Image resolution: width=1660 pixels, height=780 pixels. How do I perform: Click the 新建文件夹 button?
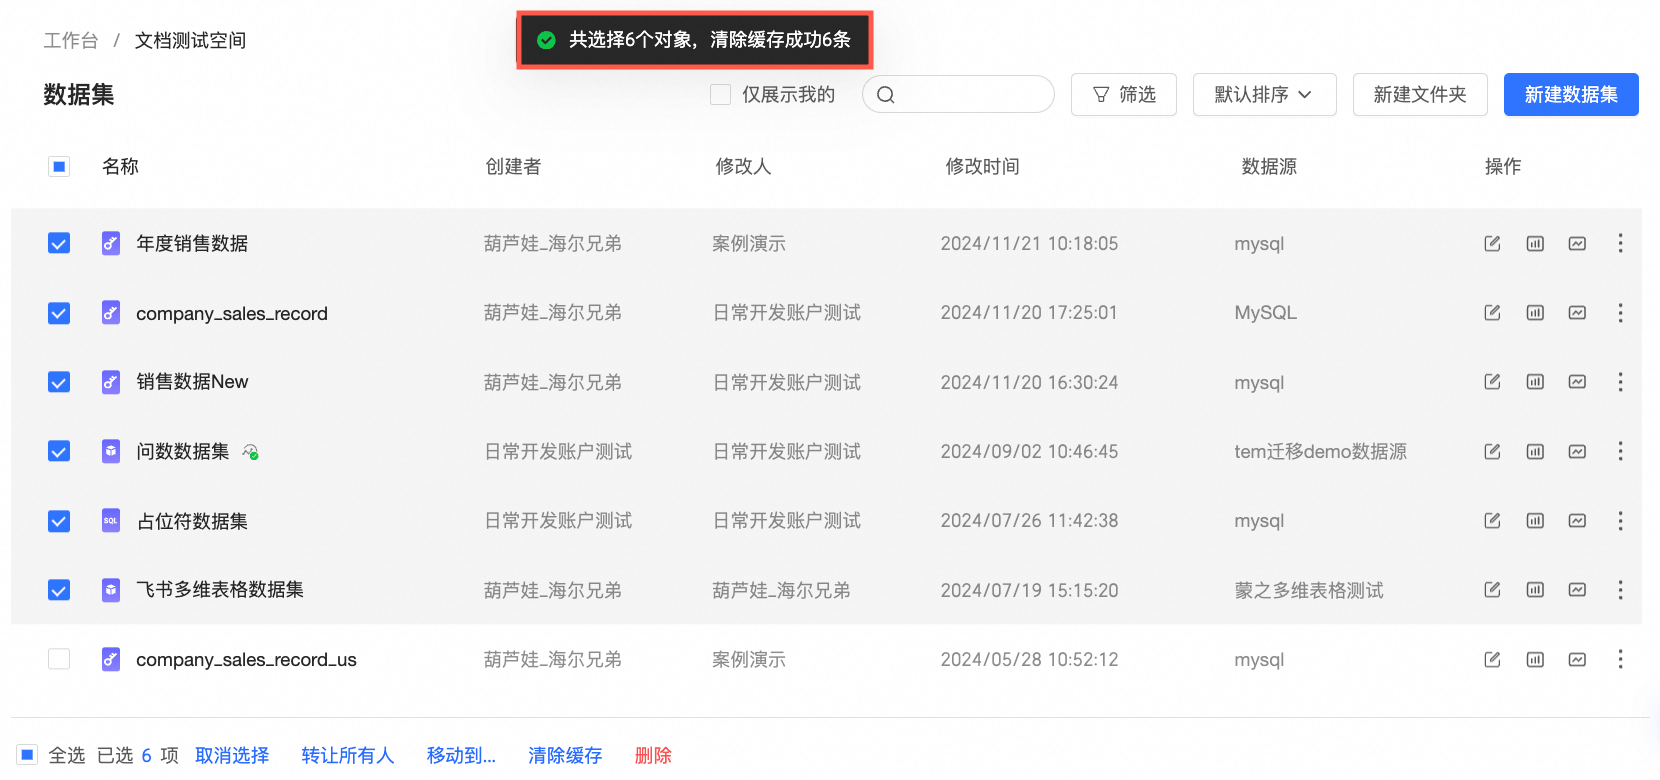pos(1420,94)
